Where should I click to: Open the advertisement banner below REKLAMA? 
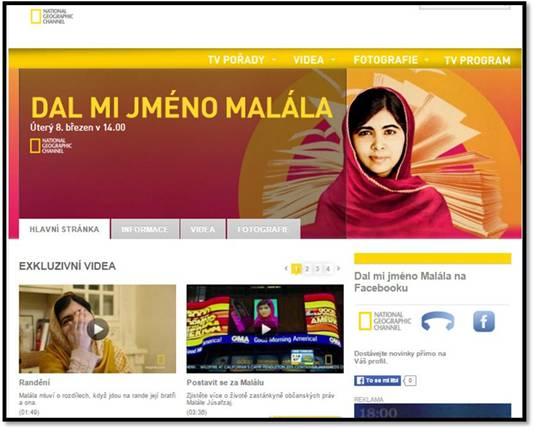tap(433, 410)
